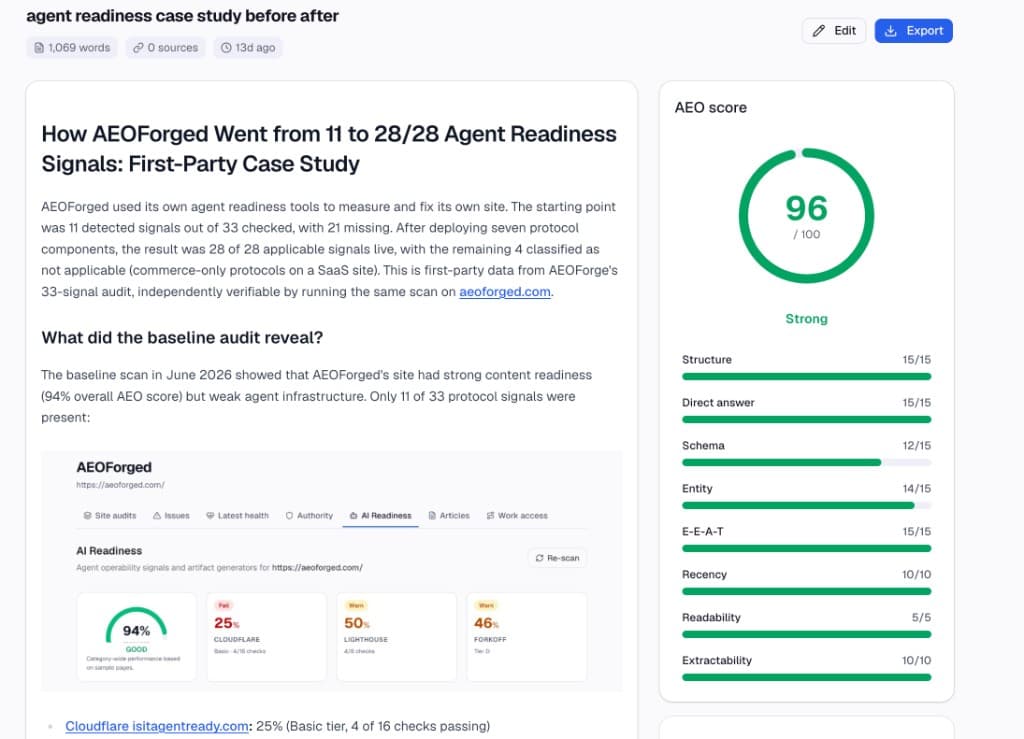1024x739 pixels.
Task: Click the warning triangle icon on Issues
Action: tap(157, 516)
